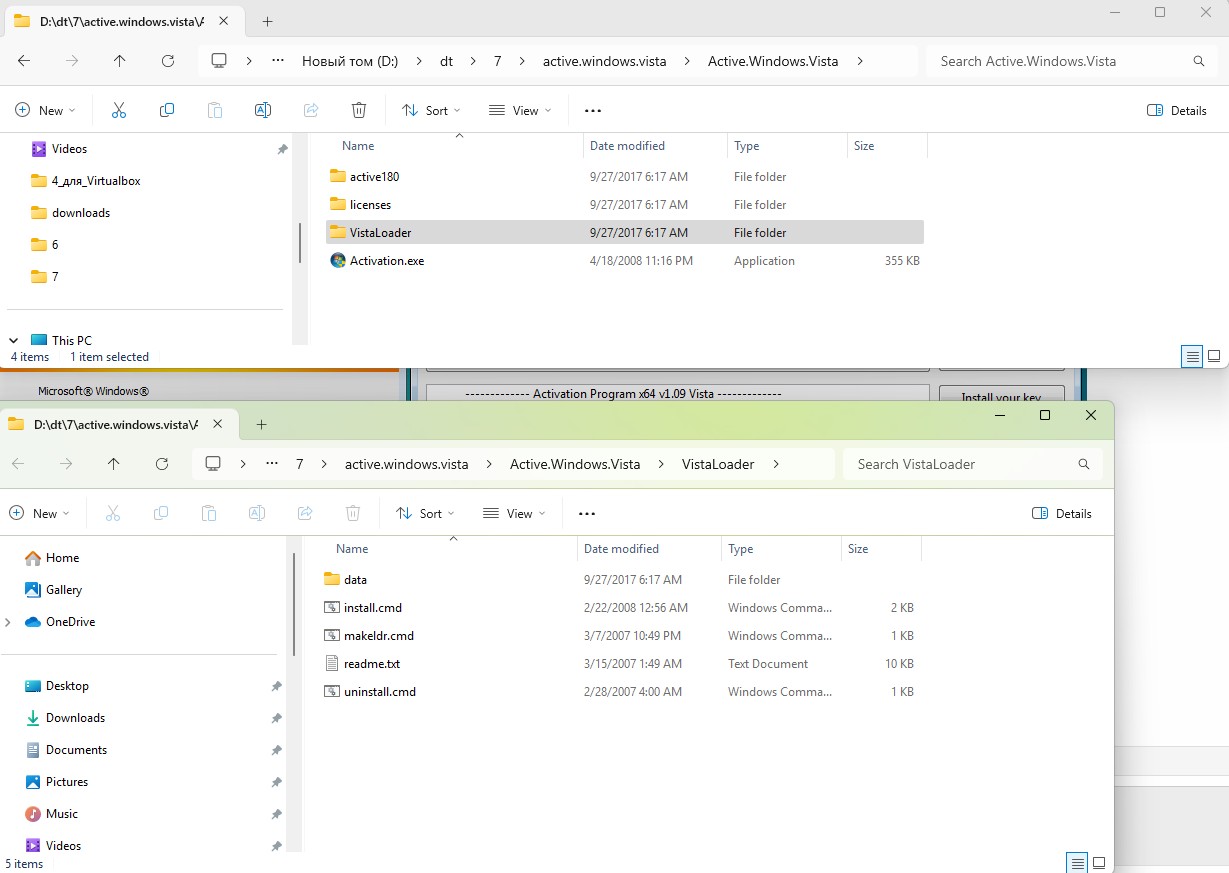Click Rename icon in top Explorer toolbar
Screen dimensions: 1229x873
(263, 110)
